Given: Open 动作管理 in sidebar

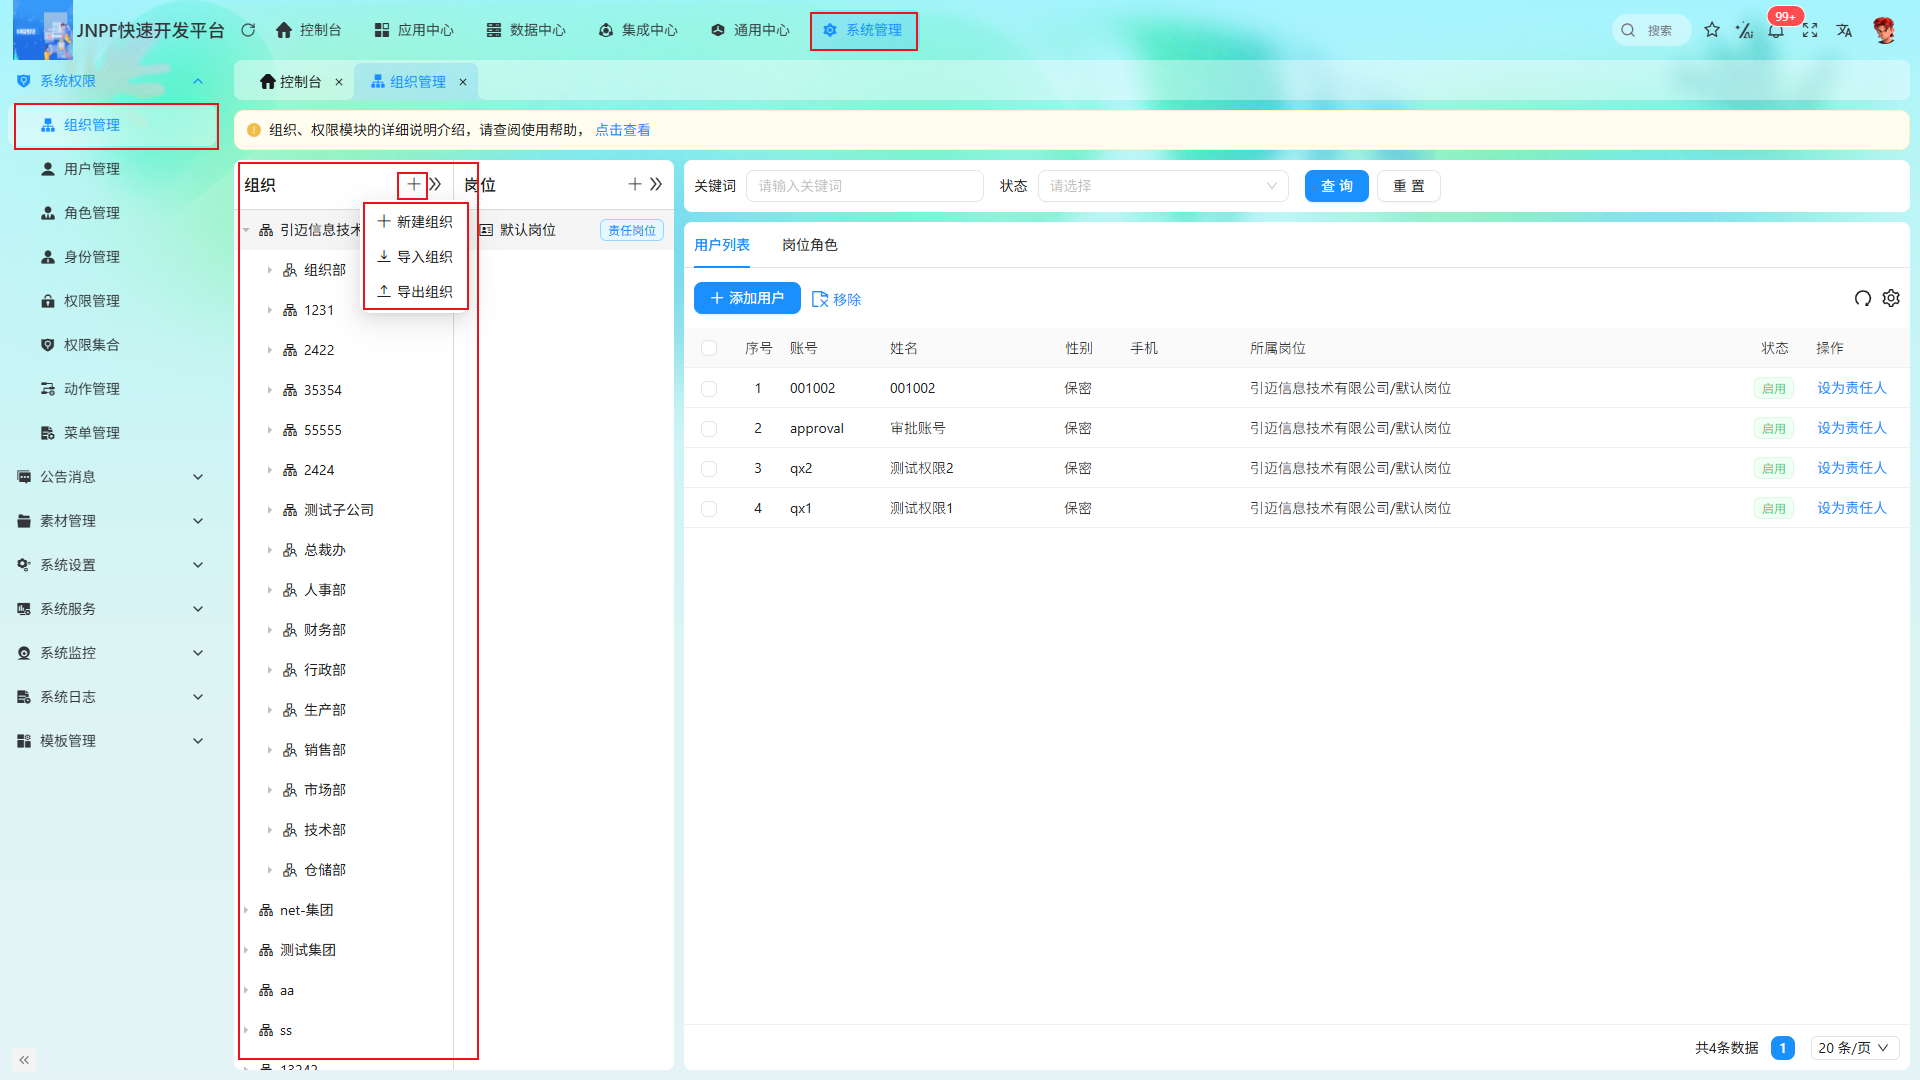Looking at the screenshot, I should point(92,389).
